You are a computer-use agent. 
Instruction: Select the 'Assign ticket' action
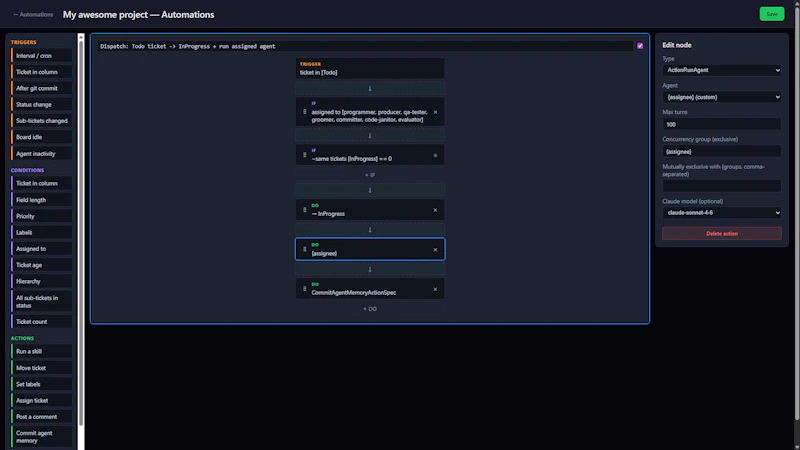coord(41,401)
